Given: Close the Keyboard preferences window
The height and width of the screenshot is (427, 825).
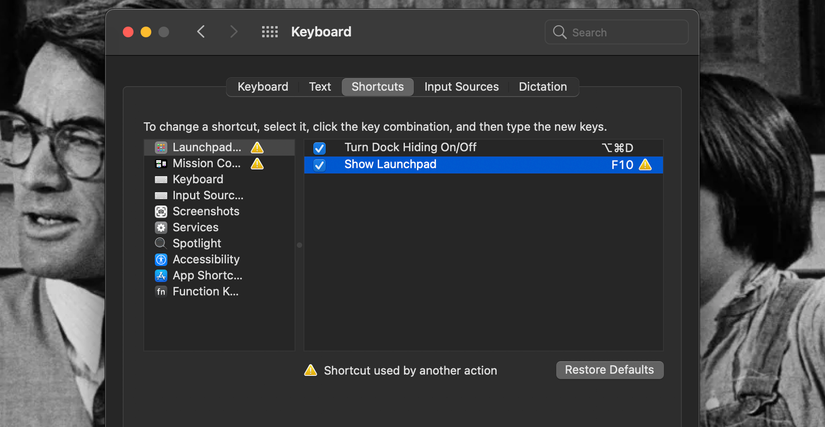Looking at the screenshot, I should tap(128, 32).
